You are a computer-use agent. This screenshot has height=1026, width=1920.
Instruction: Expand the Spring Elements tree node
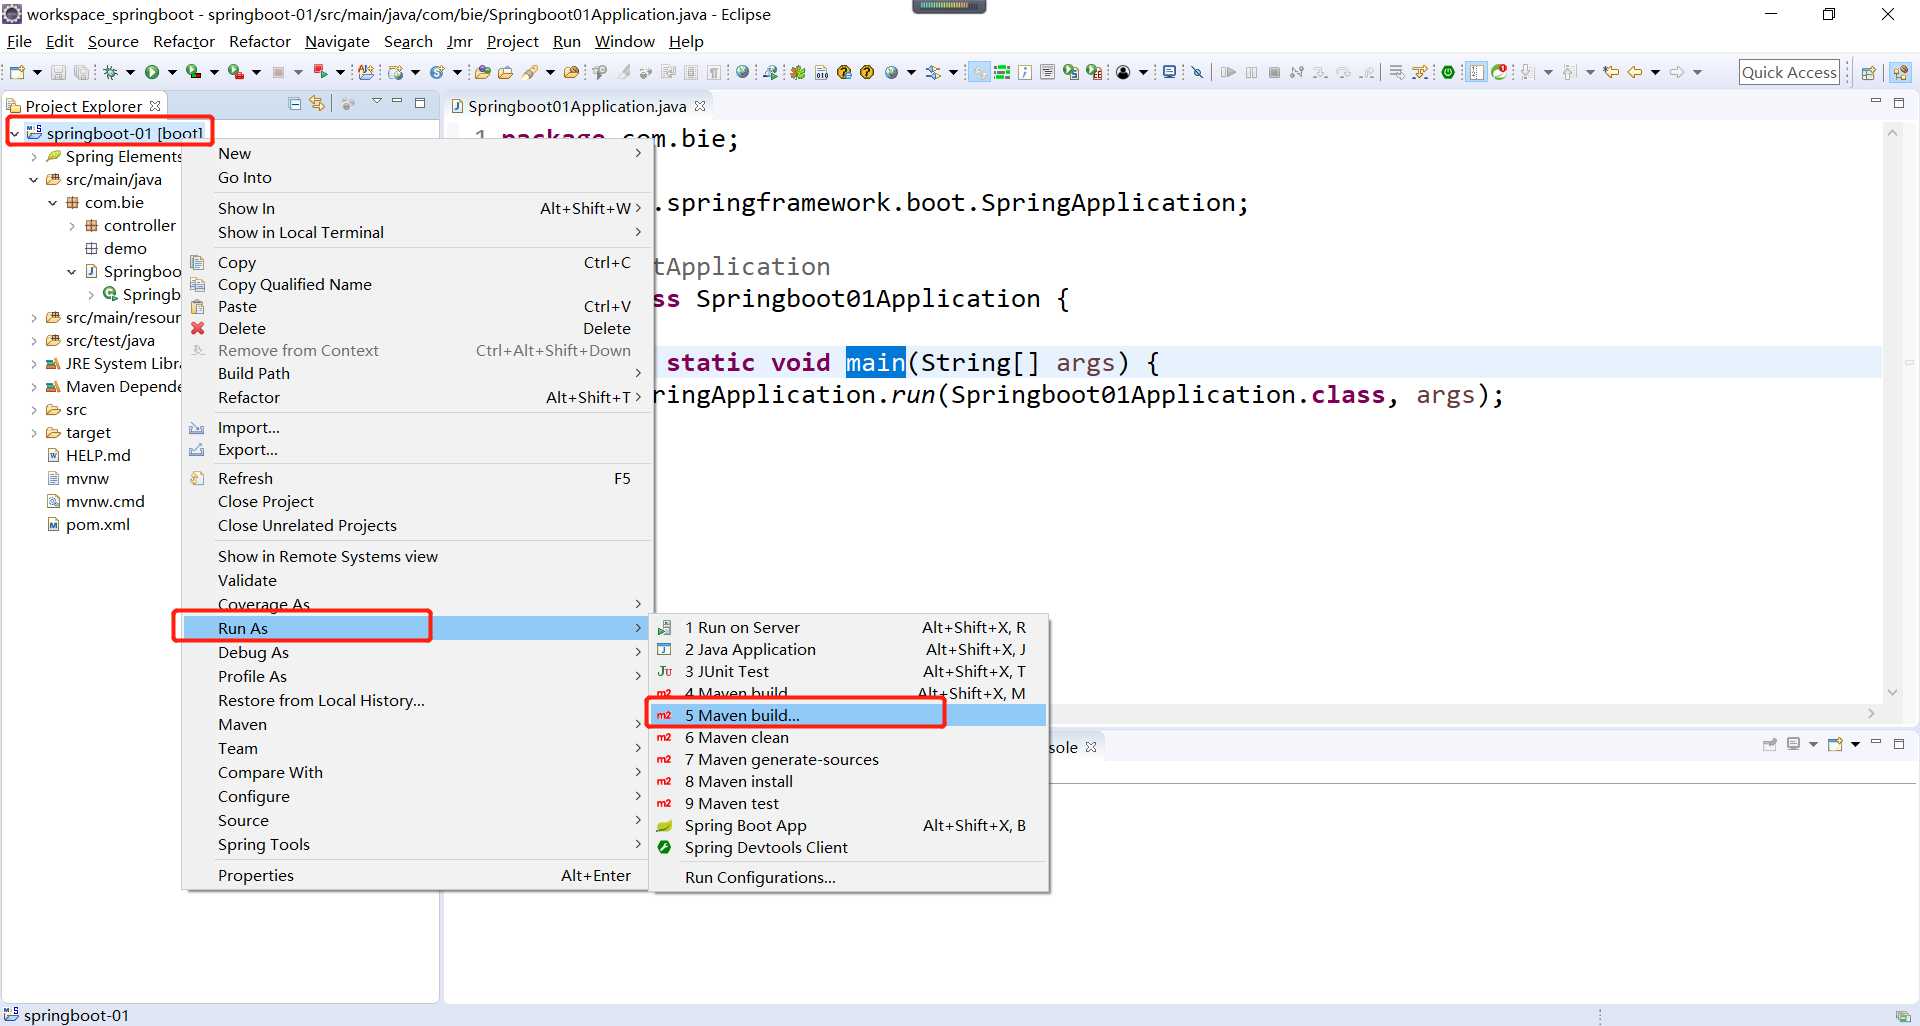(34, 156)
